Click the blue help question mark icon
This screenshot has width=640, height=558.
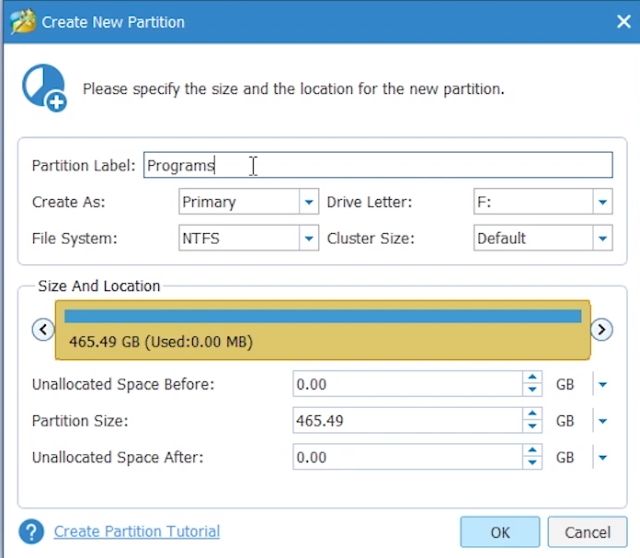31,531
